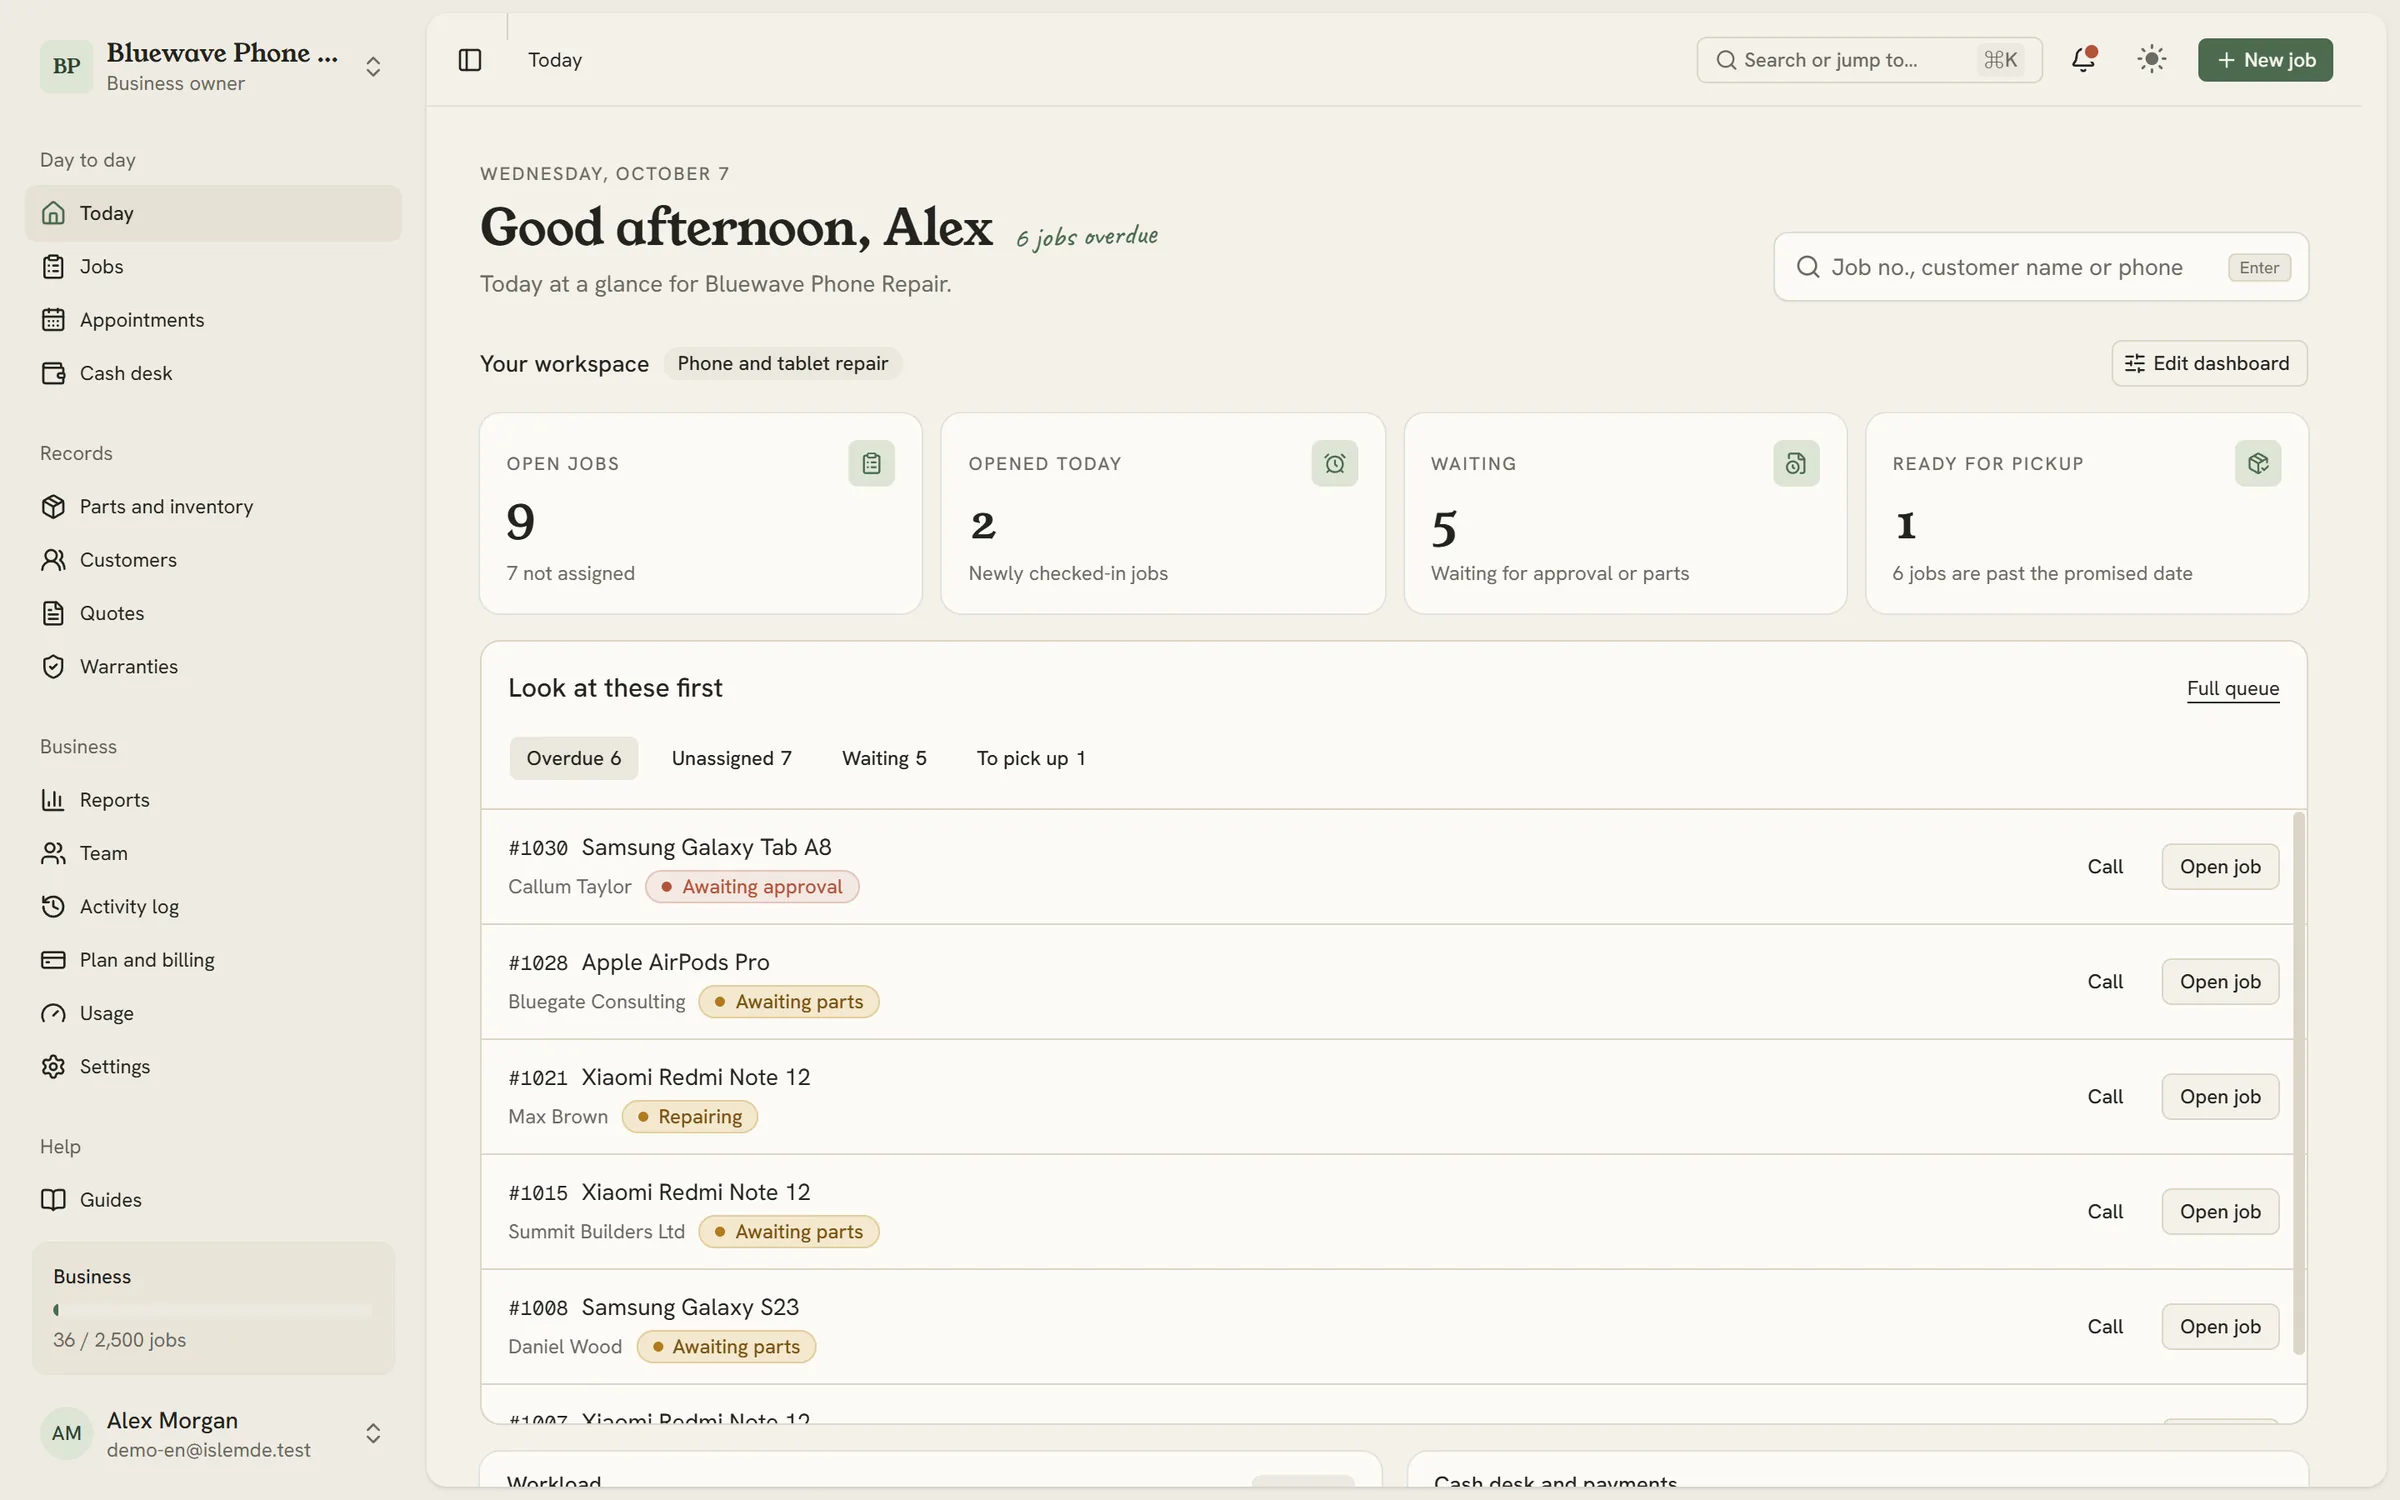Switch to the Unassigned 7 tab
The height and width of the screenshot is (1500, 2400).
coord(731,758)
